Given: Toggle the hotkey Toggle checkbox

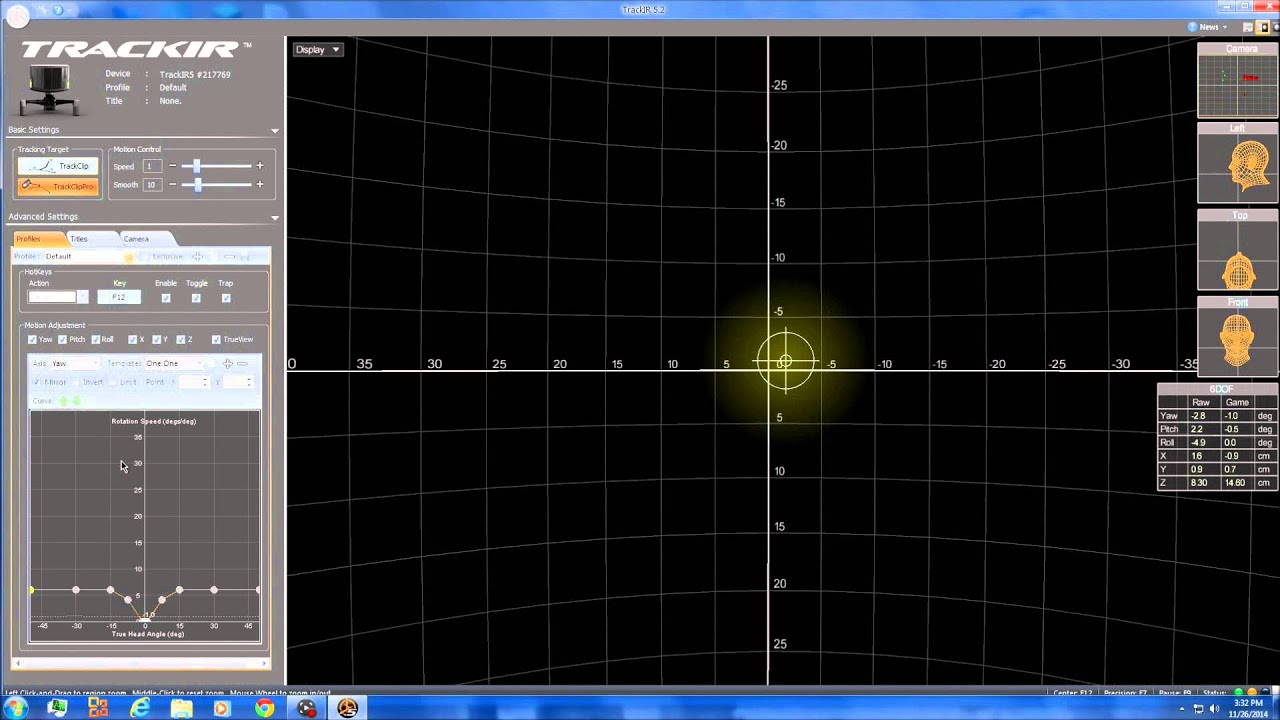Looking at the screenshot, I should 196,298.
